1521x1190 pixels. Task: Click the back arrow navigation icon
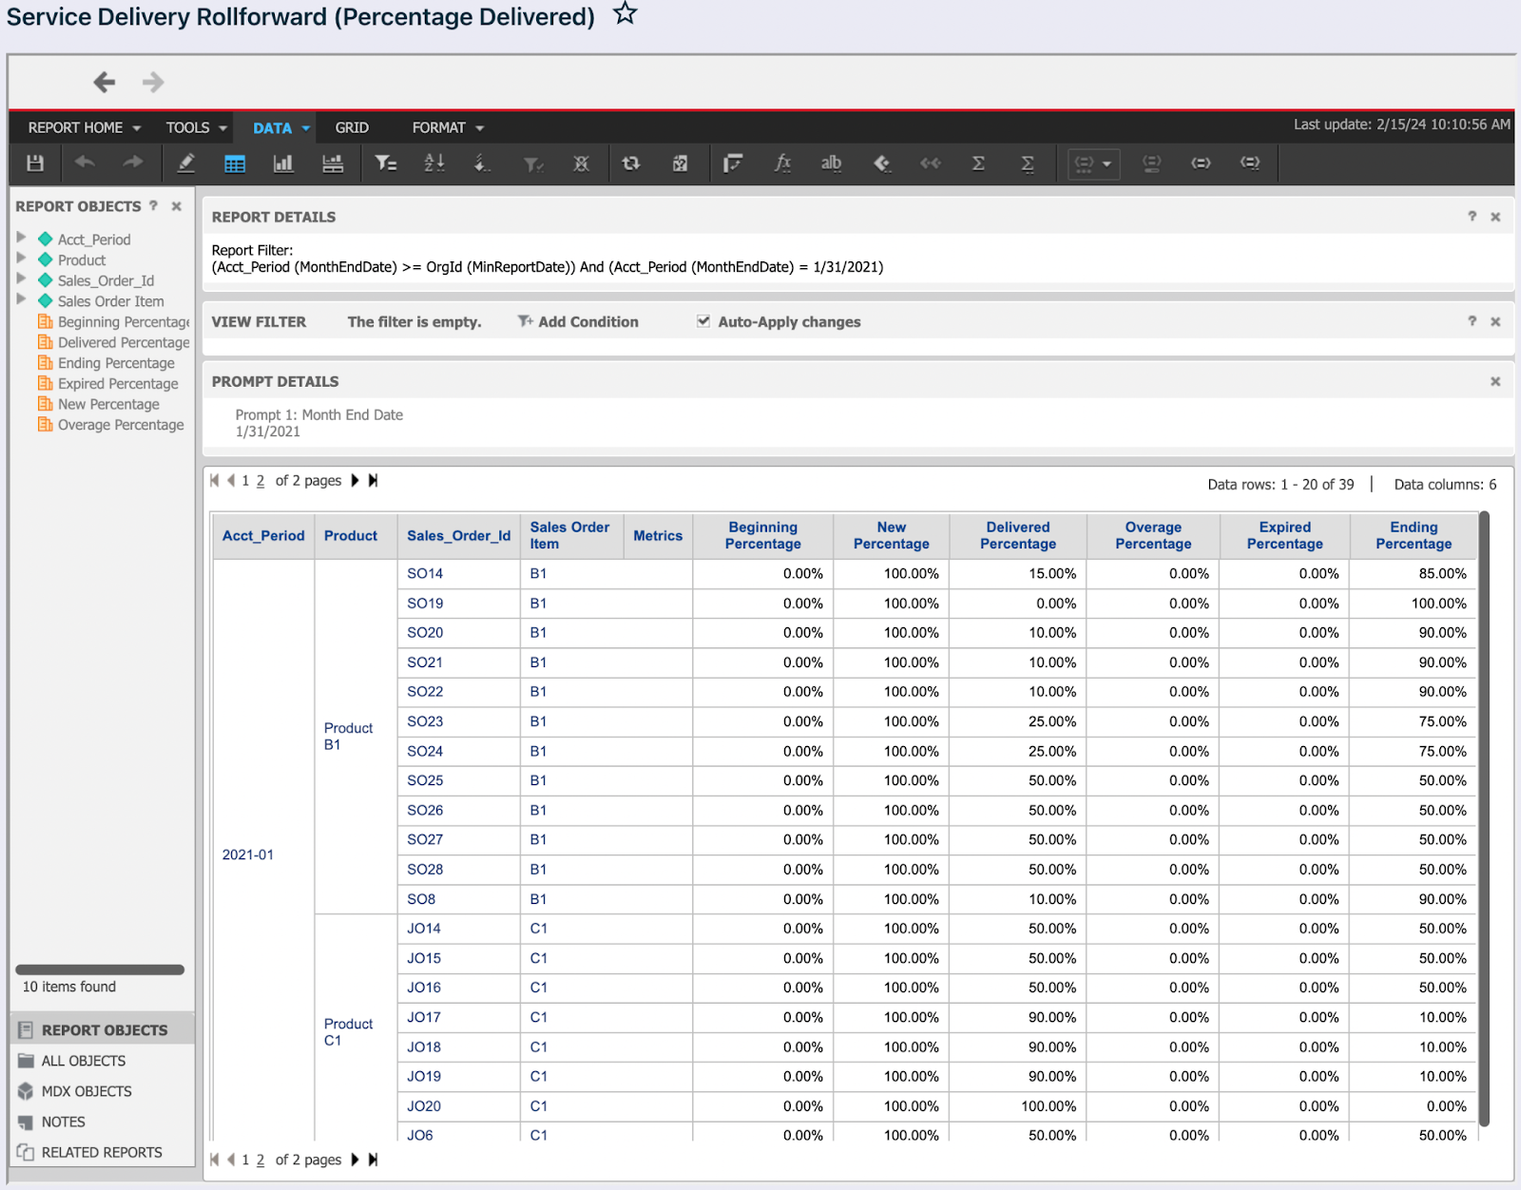click(x=104, y=82)
